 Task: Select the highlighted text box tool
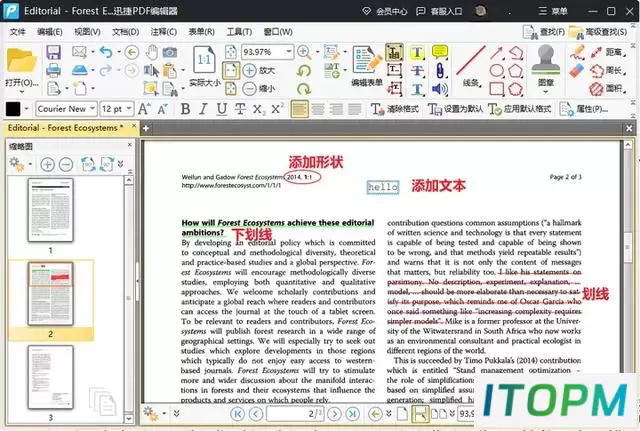click(394, 52)
